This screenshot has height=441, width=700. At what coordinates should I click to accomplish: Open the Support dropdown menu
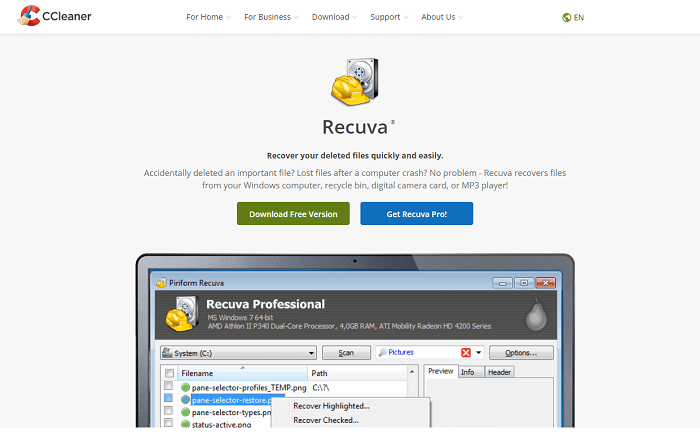389,17
